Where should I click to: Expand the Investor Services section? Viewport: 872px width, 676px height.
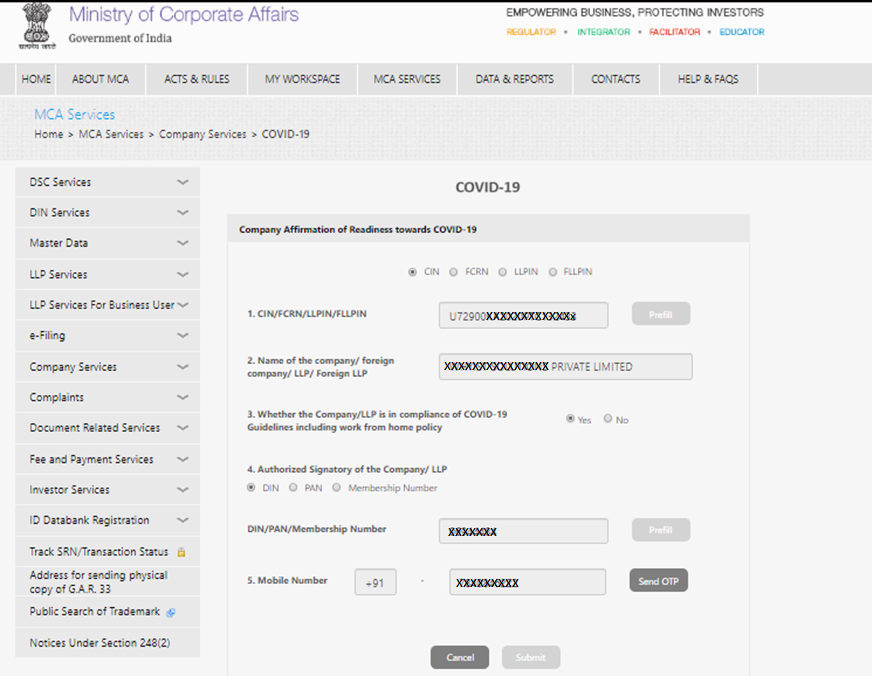107,490
